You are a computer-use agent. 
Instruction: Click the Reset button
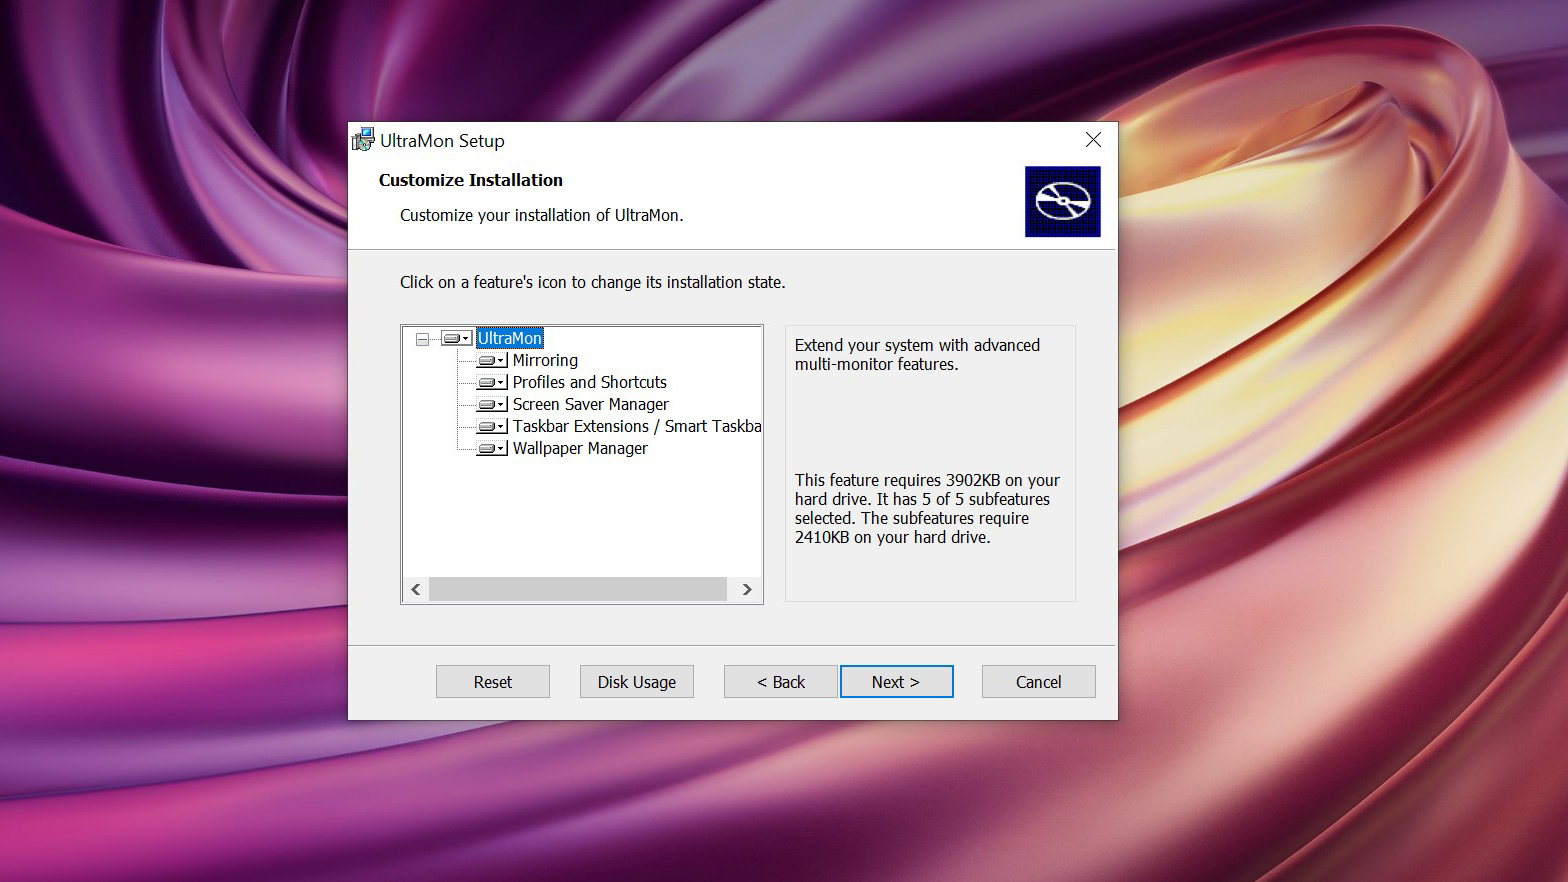[x=493, y=682]
